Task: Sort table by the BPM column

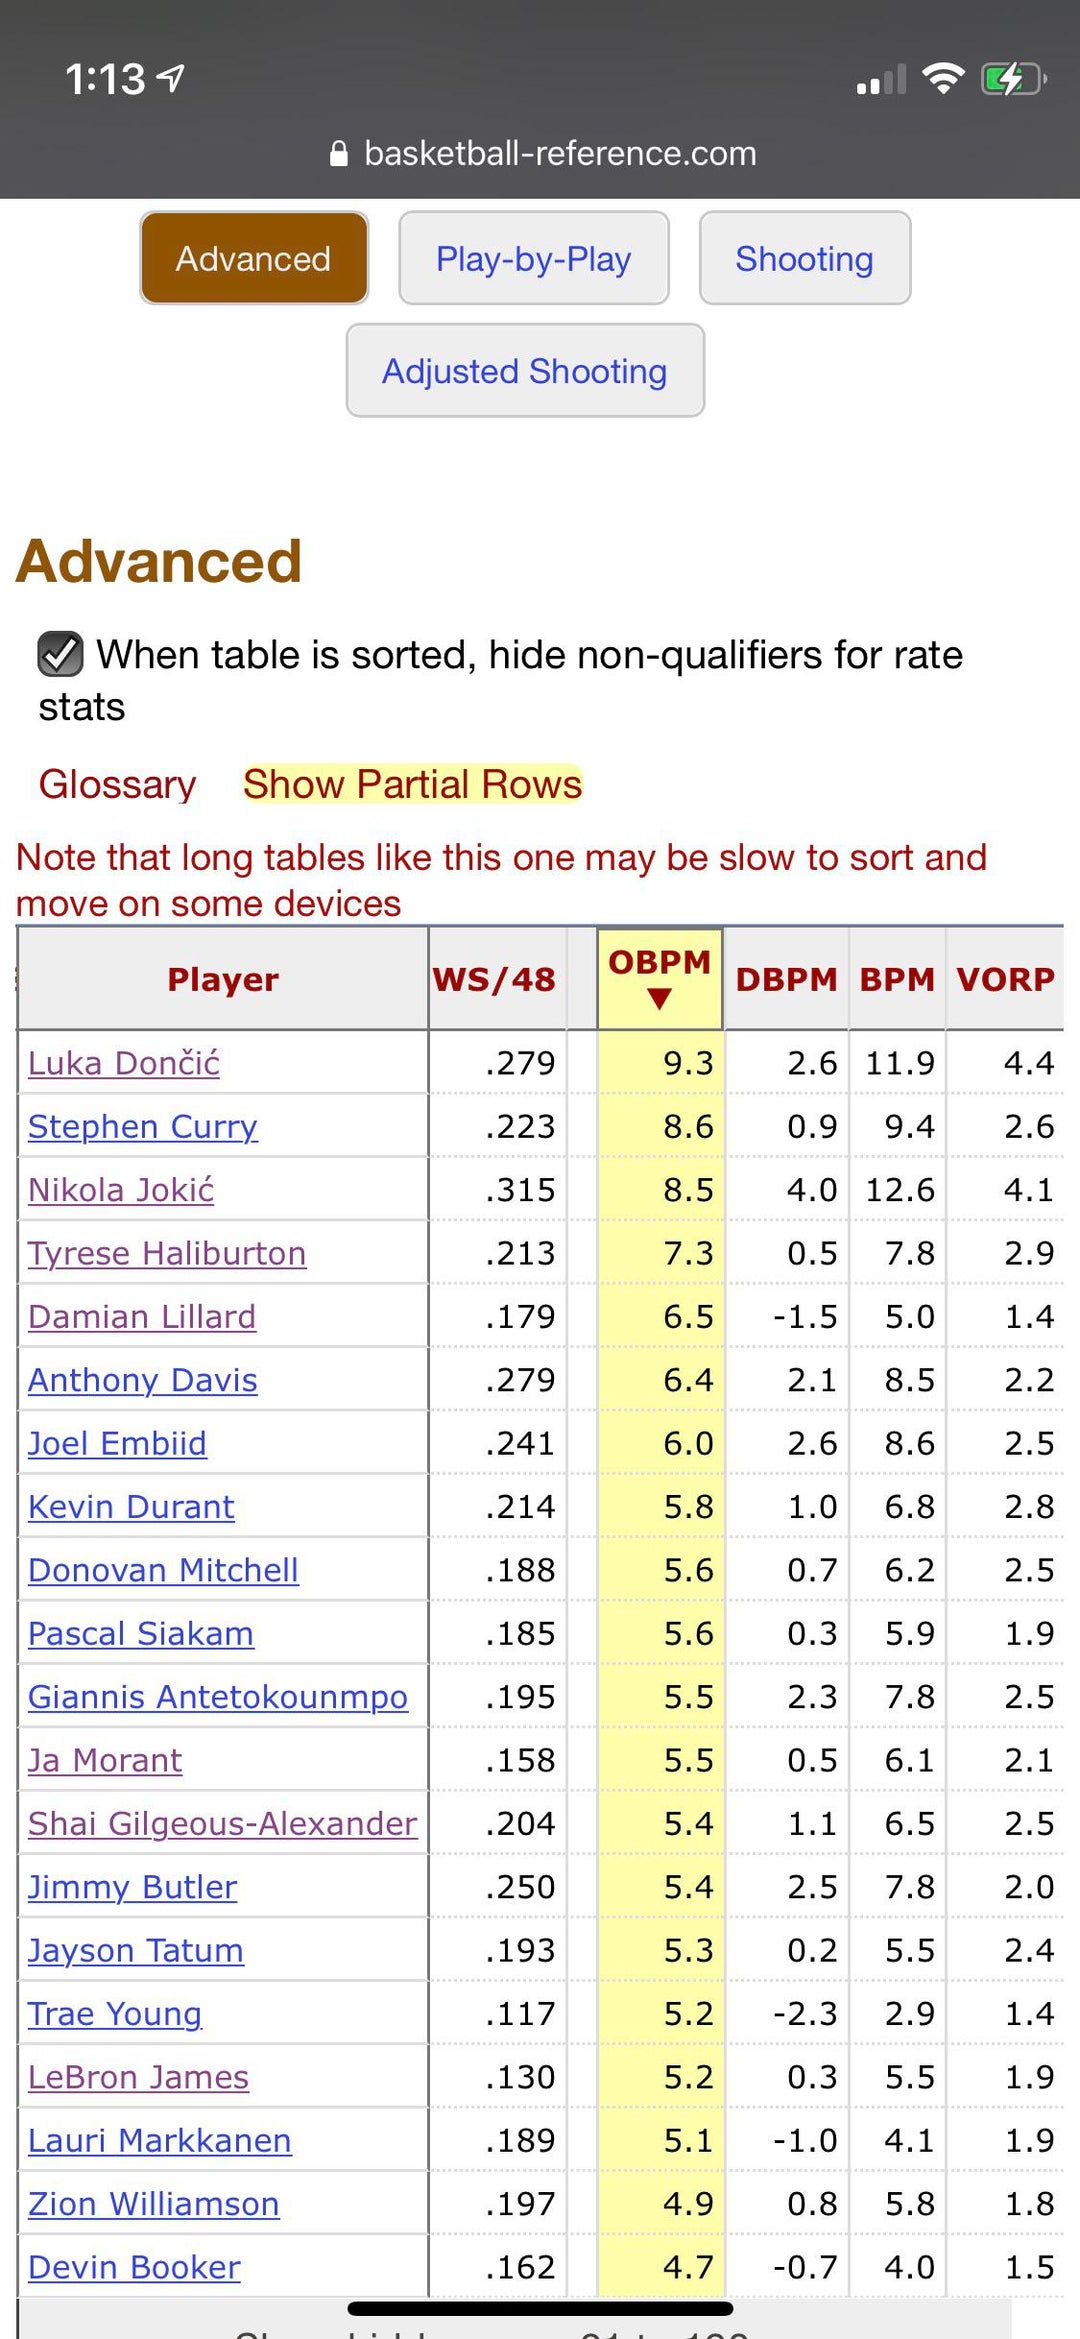Action: click(x=897, y=979)
